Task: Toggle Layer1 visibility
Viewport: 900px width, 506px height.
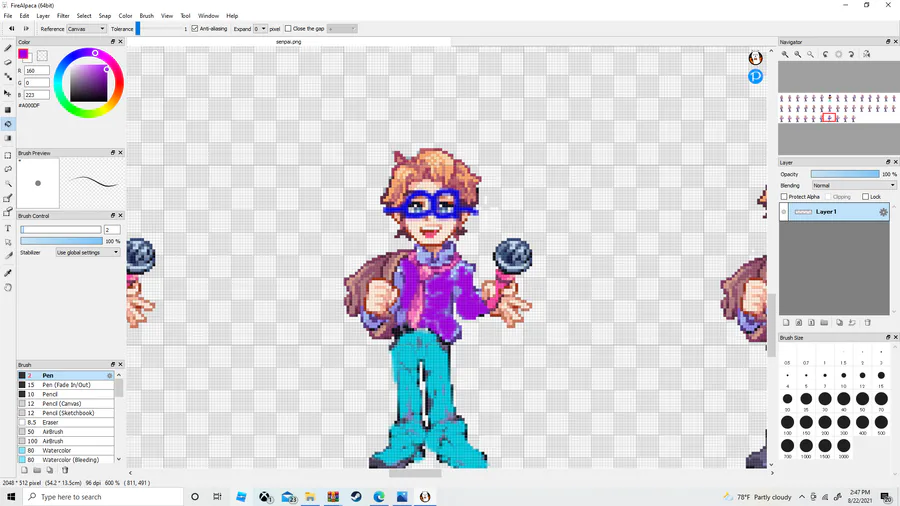Action: [783, 212]
